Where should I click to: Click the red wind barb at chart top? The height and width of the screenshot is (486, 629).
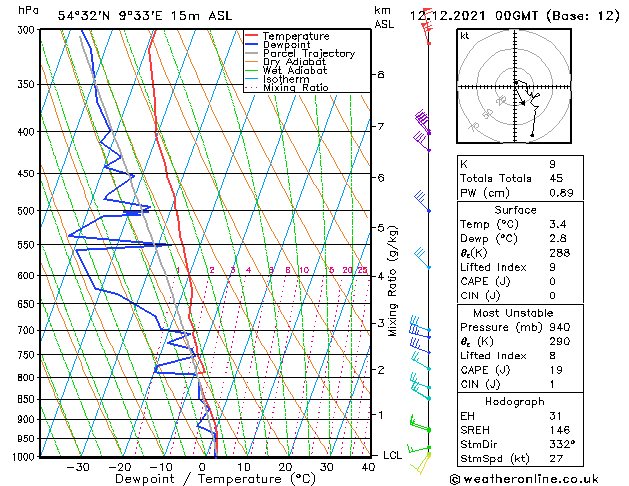(427, 25)
